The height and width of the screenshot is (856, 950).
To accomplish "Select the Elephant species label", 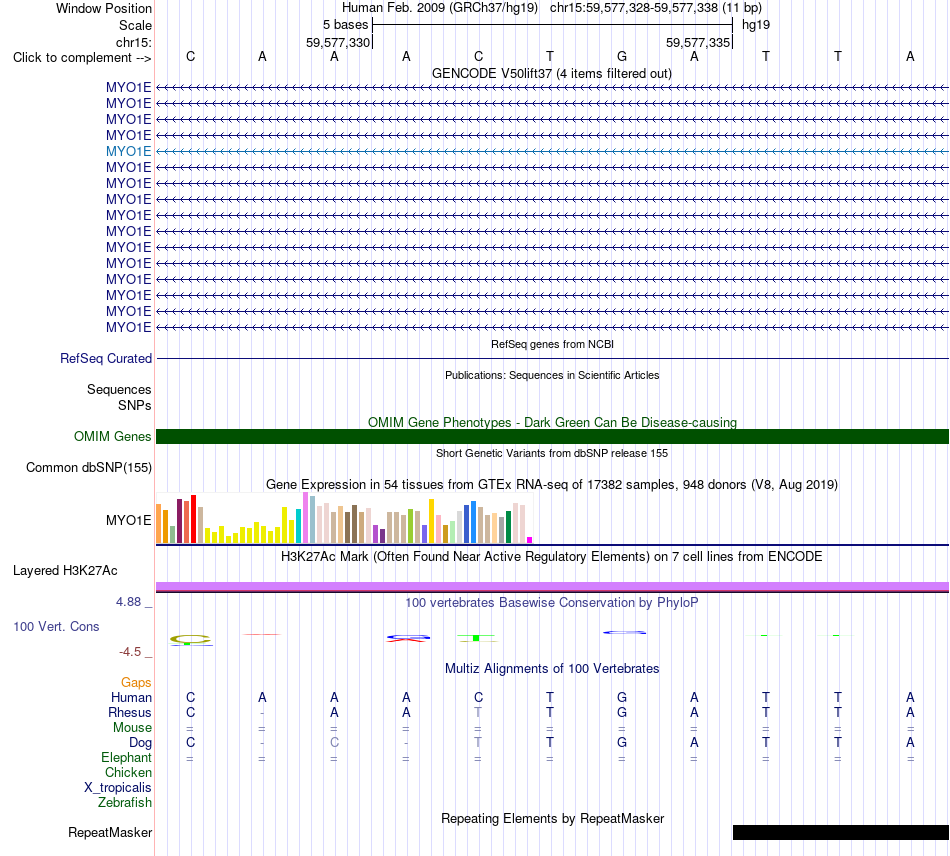I will click(126, 757).
